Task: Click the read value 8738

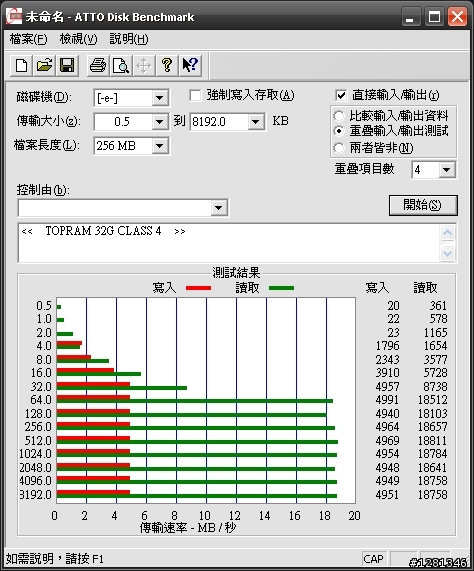Action: pos(435,387)
